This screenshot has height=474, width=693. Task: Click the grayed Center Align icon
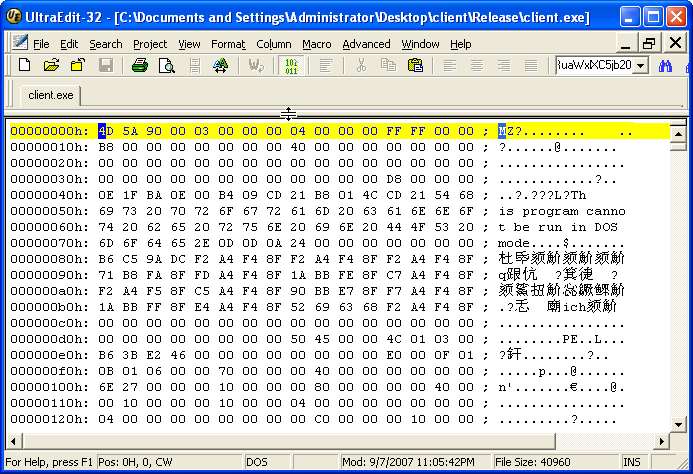tap(476, 65)
